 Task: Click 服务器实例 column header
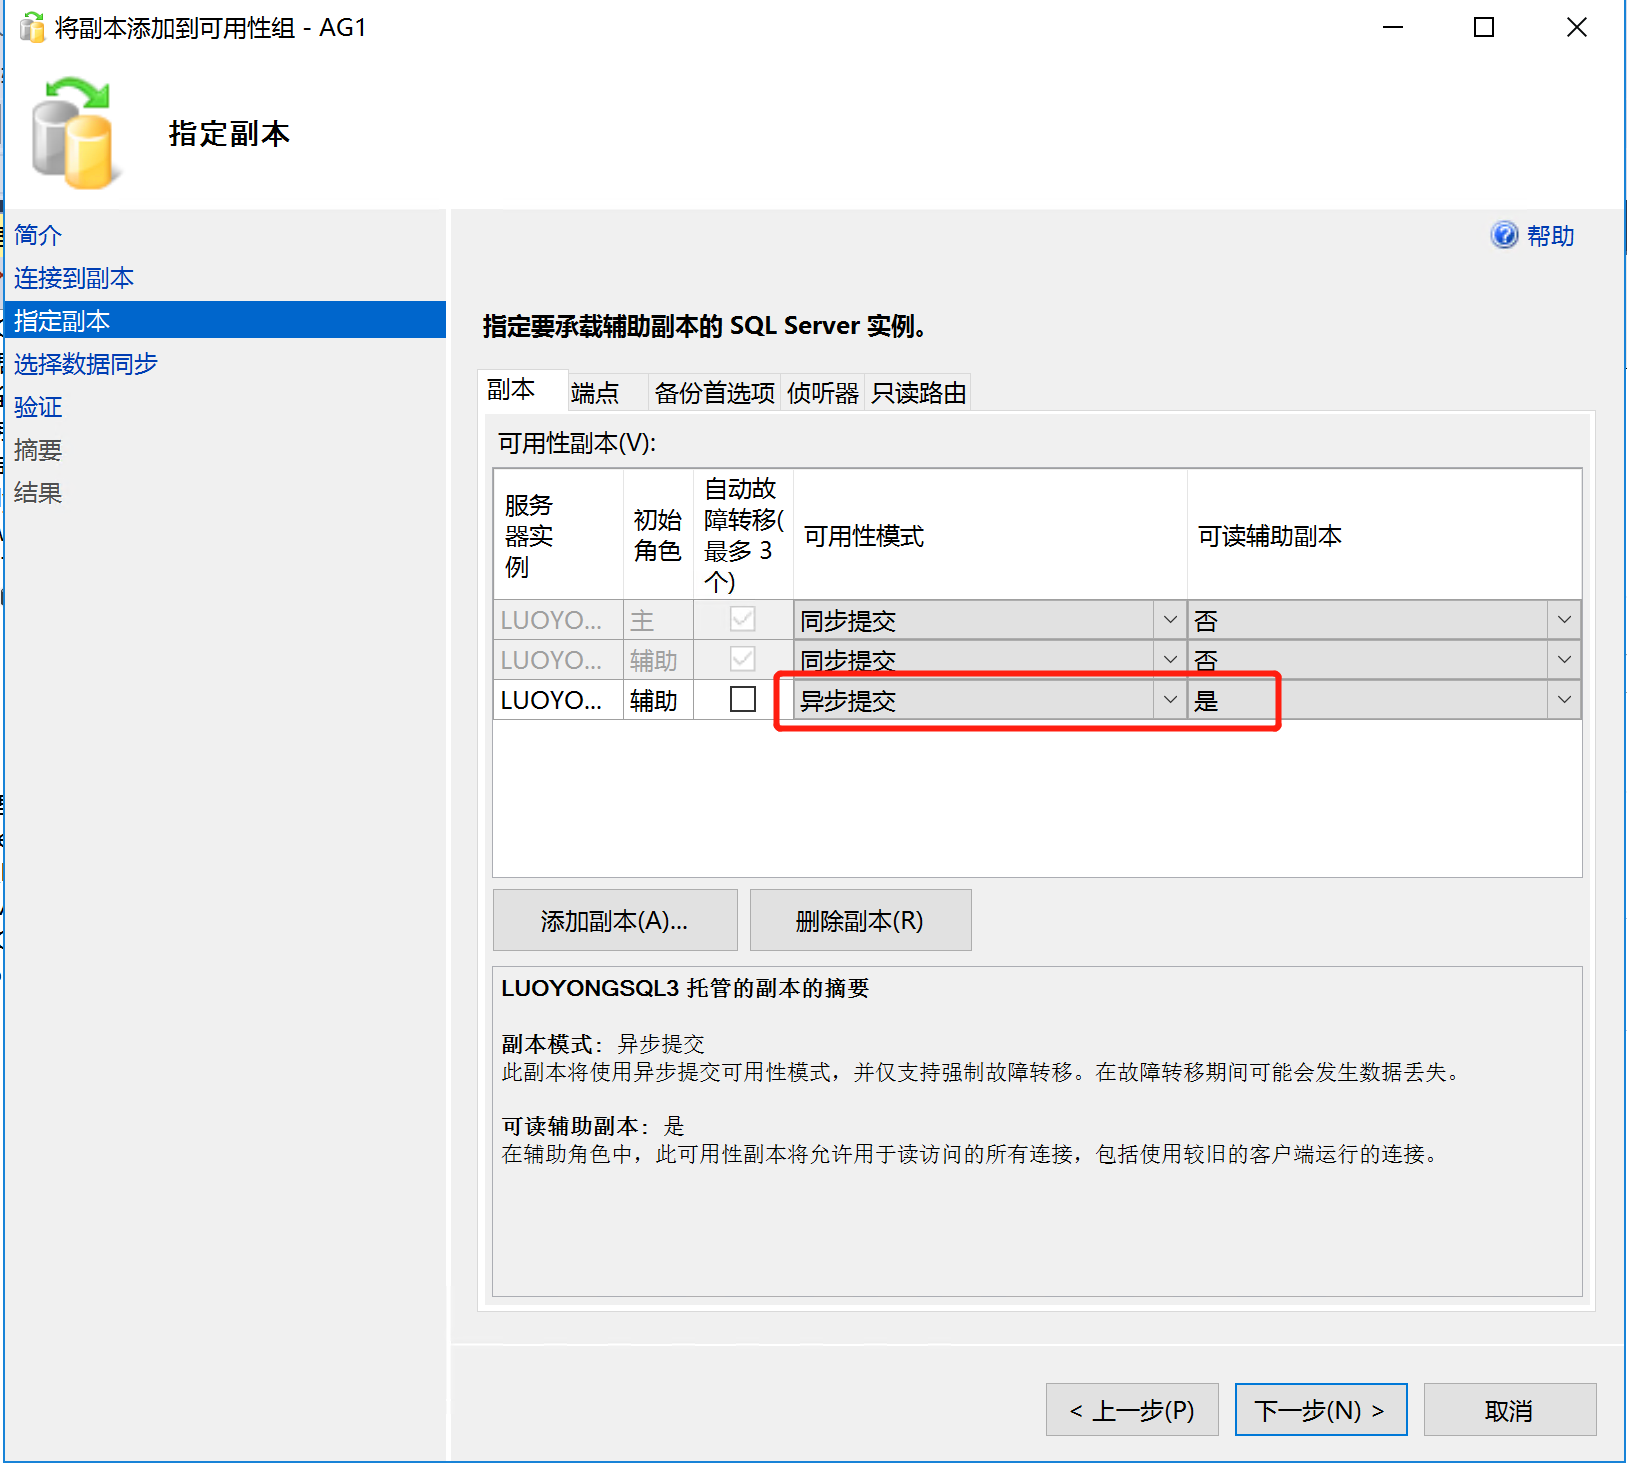(558, 535)
